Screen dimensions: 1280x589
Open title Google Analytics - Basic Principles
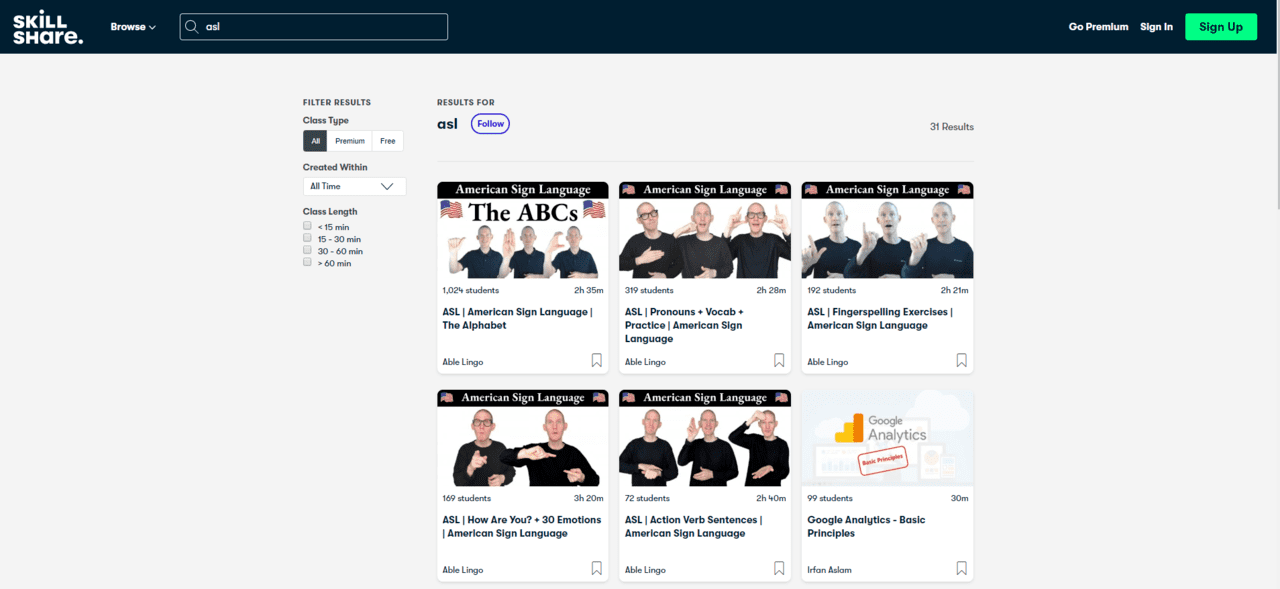866,526
